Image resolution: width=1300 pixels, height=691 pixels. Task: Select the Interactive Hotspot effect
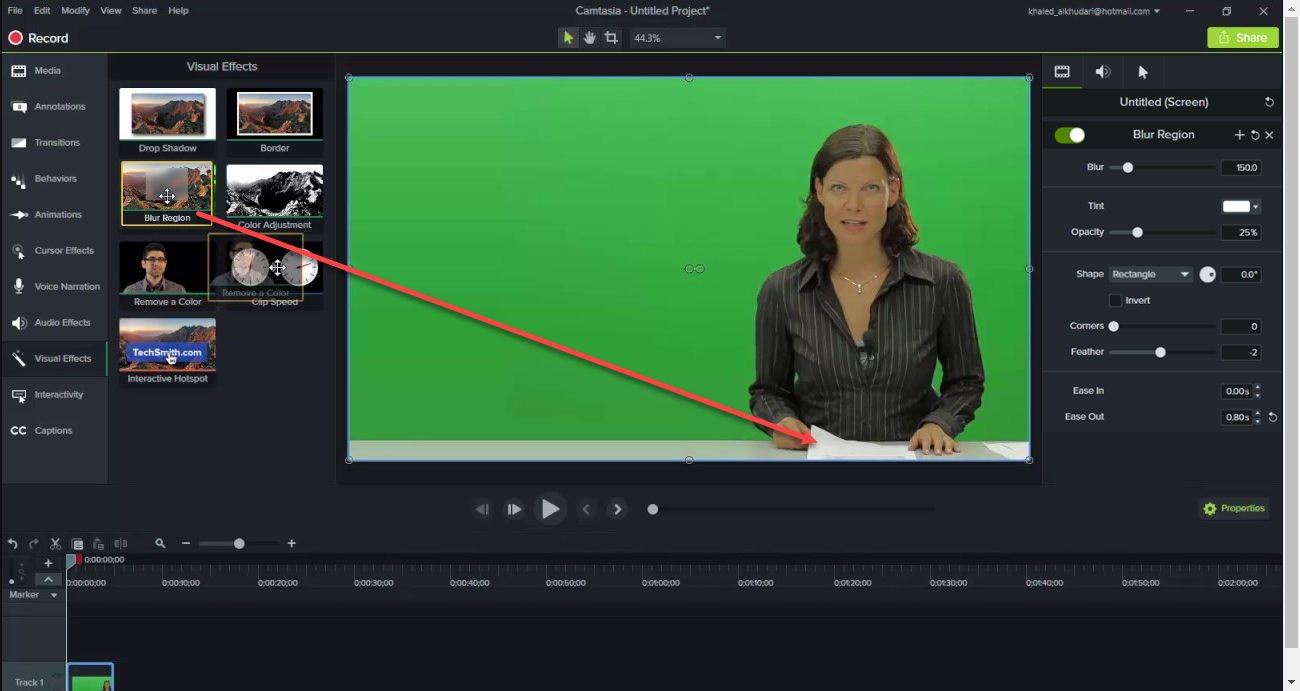click(167, 352)
